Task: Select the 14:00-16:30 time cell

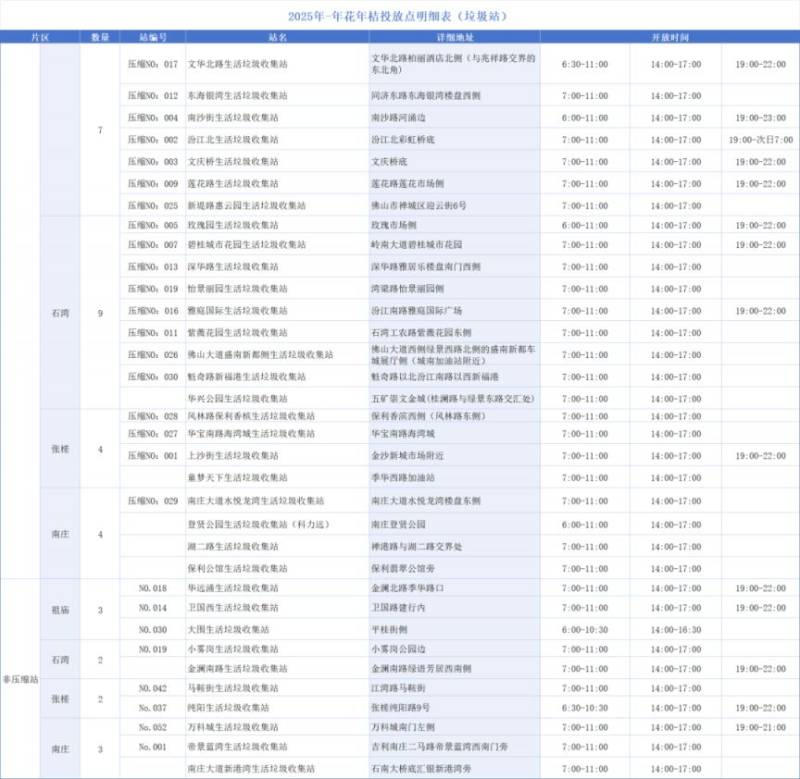Action: click(x=676, y=630)
